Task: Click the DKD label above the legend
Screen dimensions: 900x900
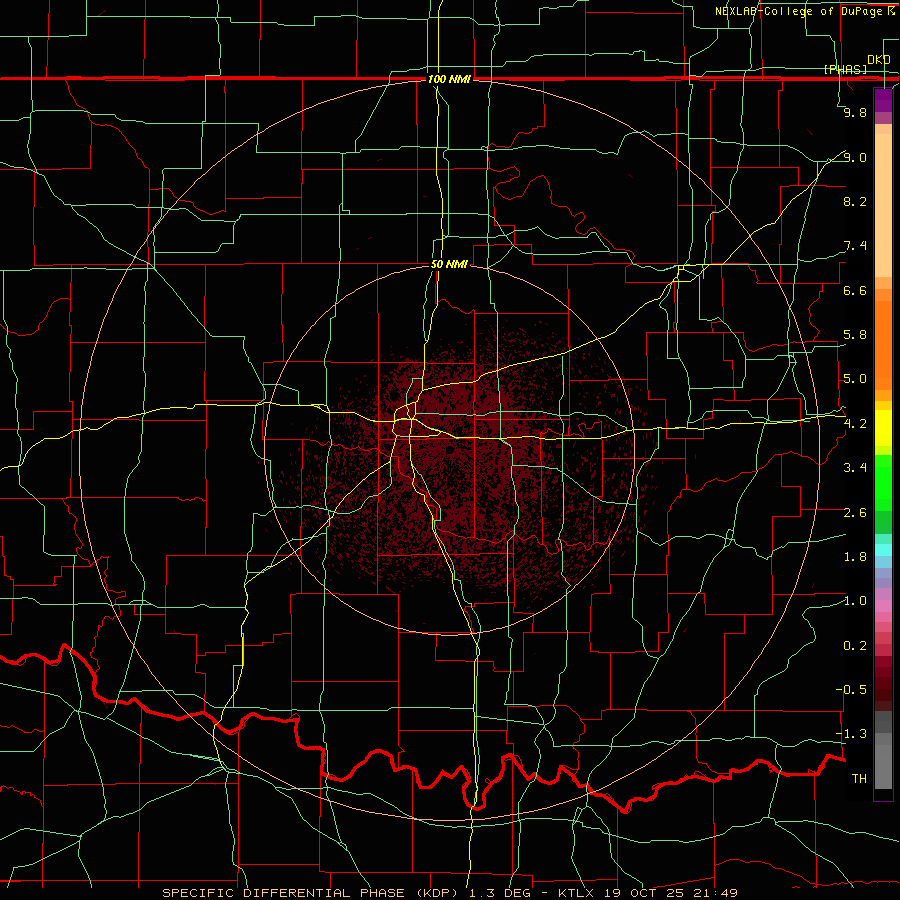Action: pyautogui.click(x=878, y=60)
